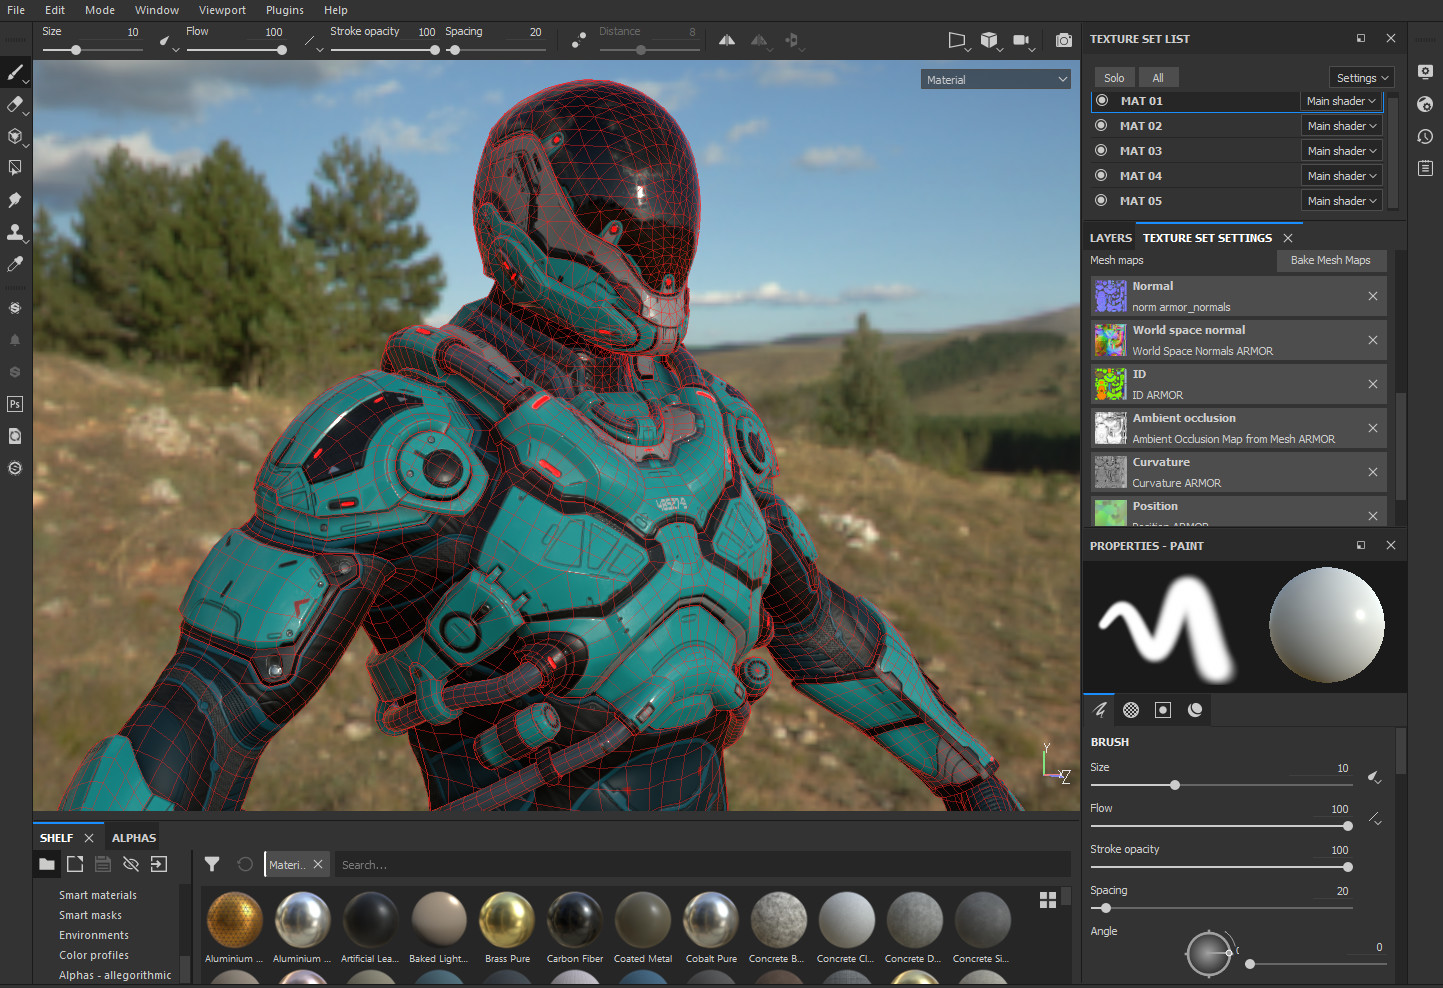Switch shelf to grid view icon
The height and width of the screenshot is (988, 1443).
pos(1048,900)
